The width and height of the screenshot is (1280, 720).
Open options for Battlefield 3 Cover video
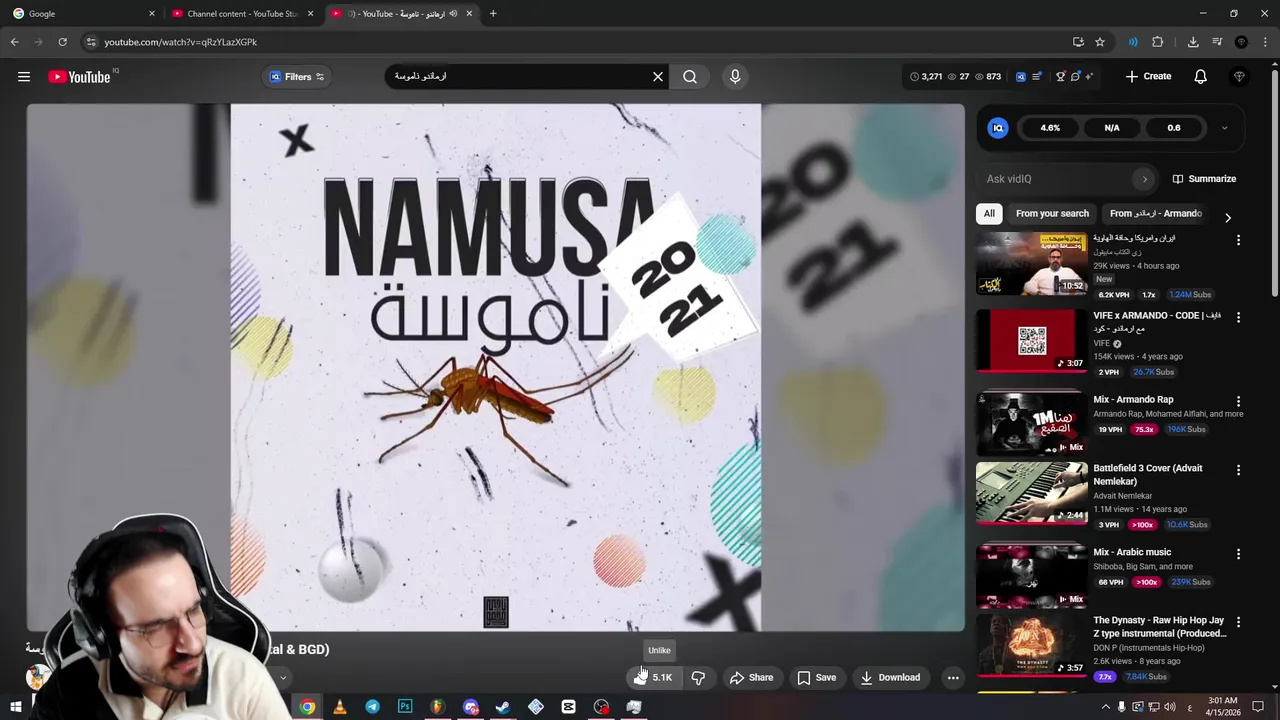[x=1238, y=470]
